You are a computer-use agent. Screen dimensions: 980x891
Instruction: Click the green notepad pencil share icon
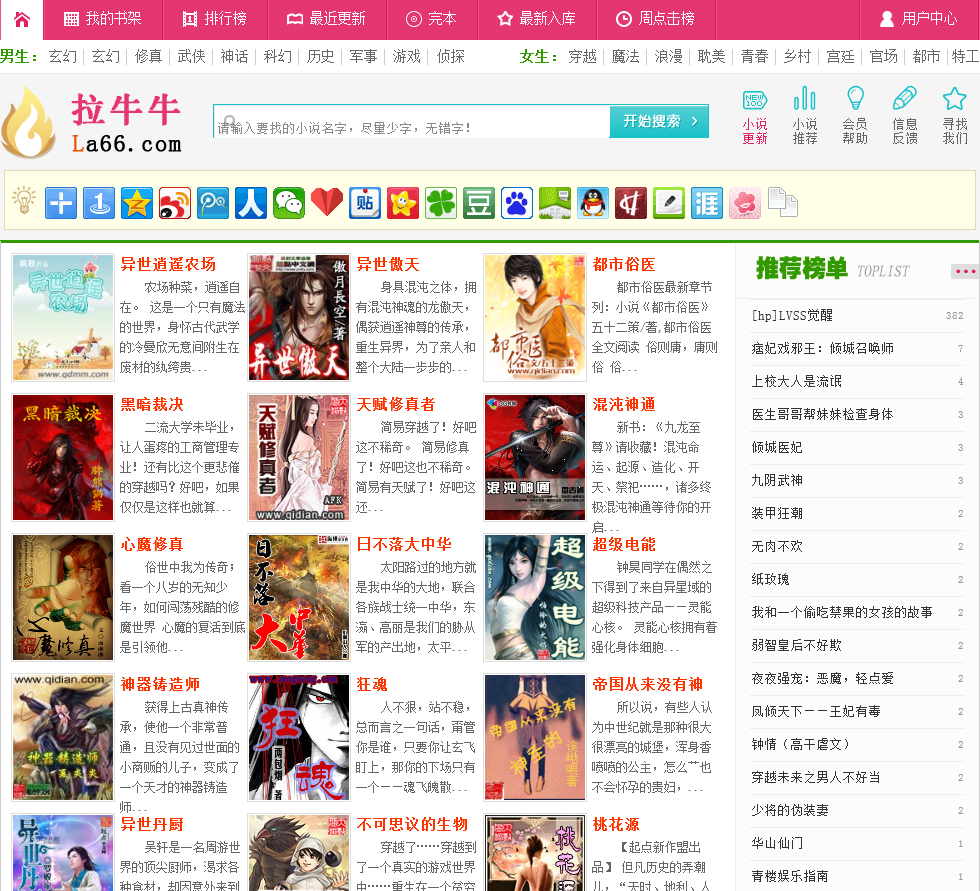669,203
